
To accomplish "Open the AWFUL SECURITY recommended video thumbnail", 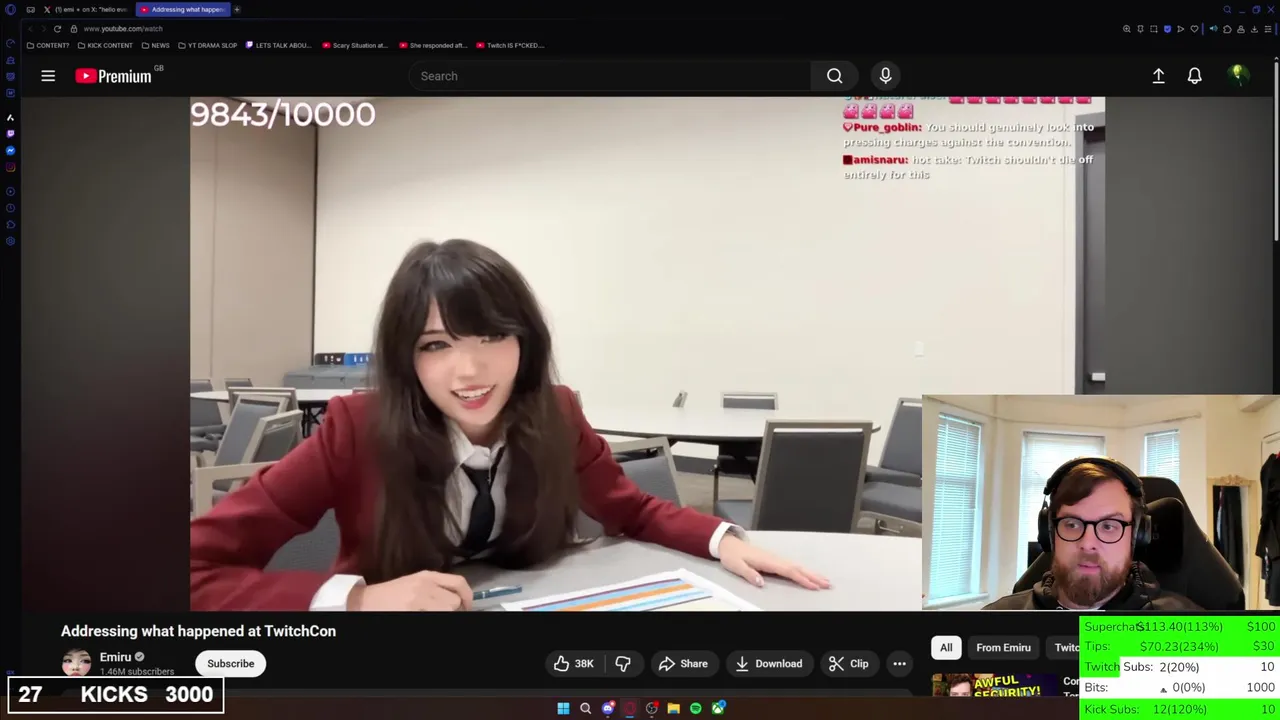I will 995,687.
